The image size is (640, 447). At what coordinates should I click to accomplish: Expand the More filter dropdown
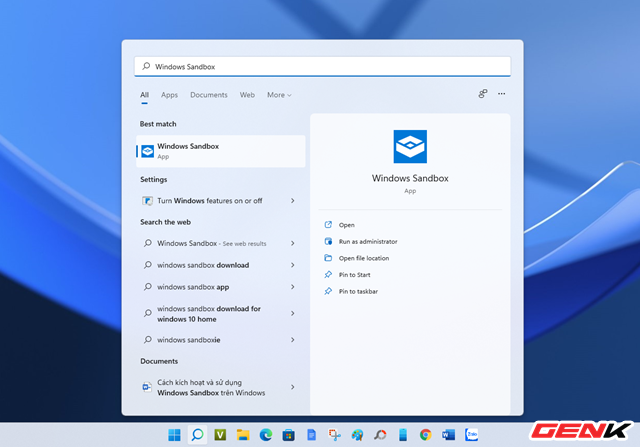(x=279, y=95)
